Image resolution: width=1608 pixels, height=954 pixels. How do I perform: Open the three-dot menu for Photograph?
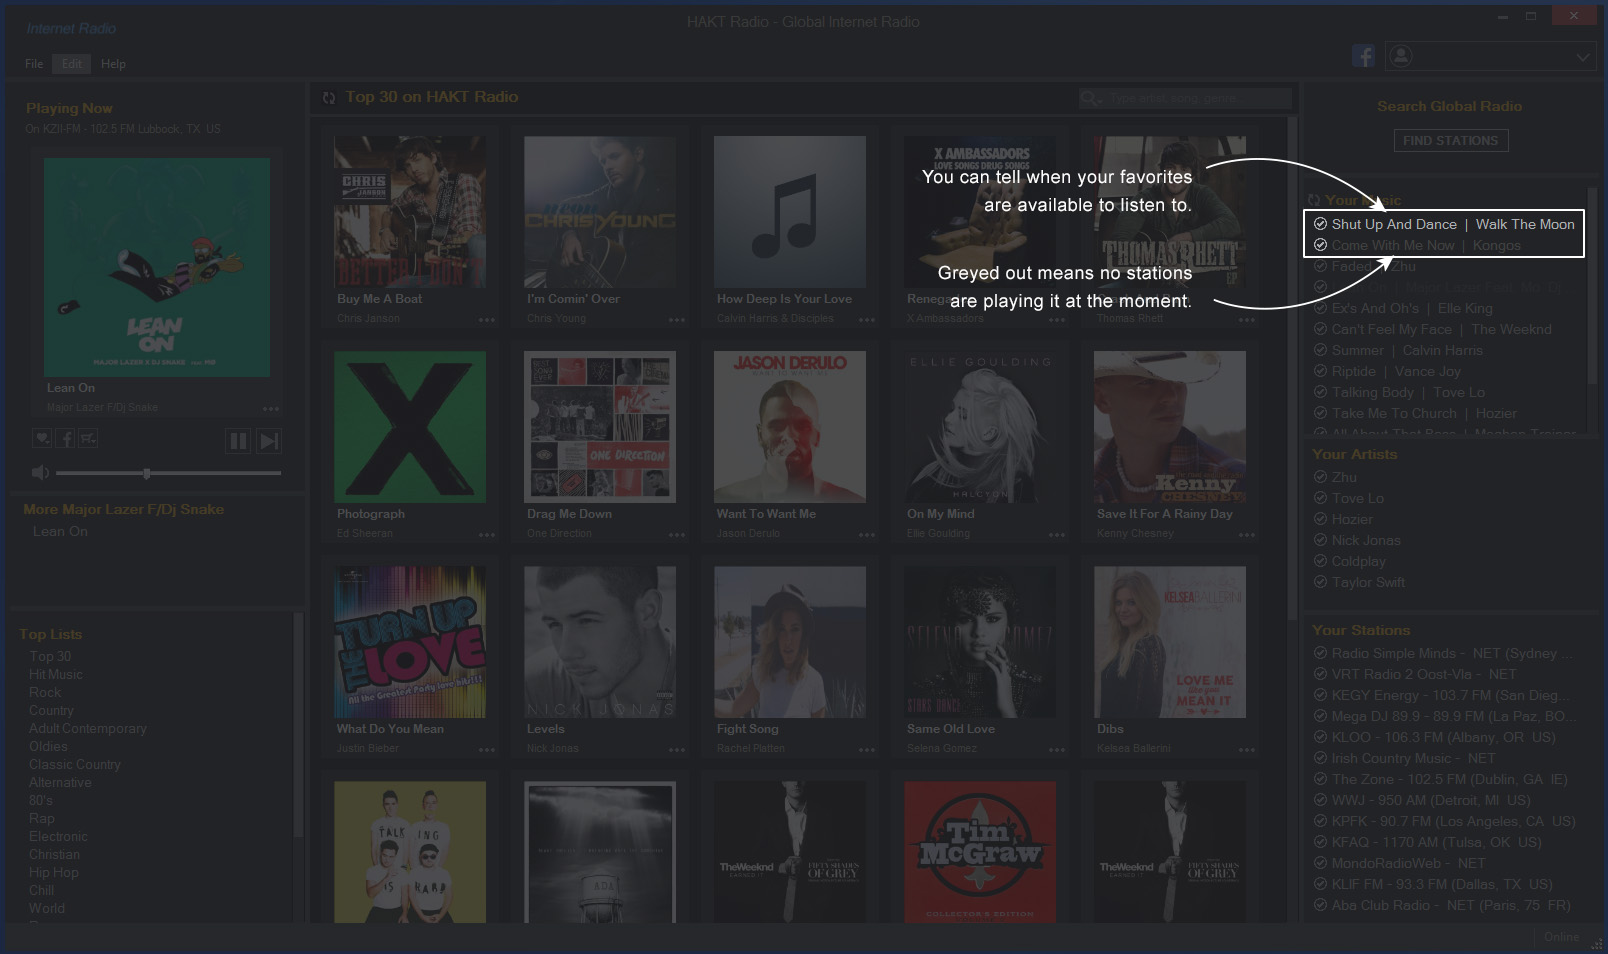pos(486,535)
